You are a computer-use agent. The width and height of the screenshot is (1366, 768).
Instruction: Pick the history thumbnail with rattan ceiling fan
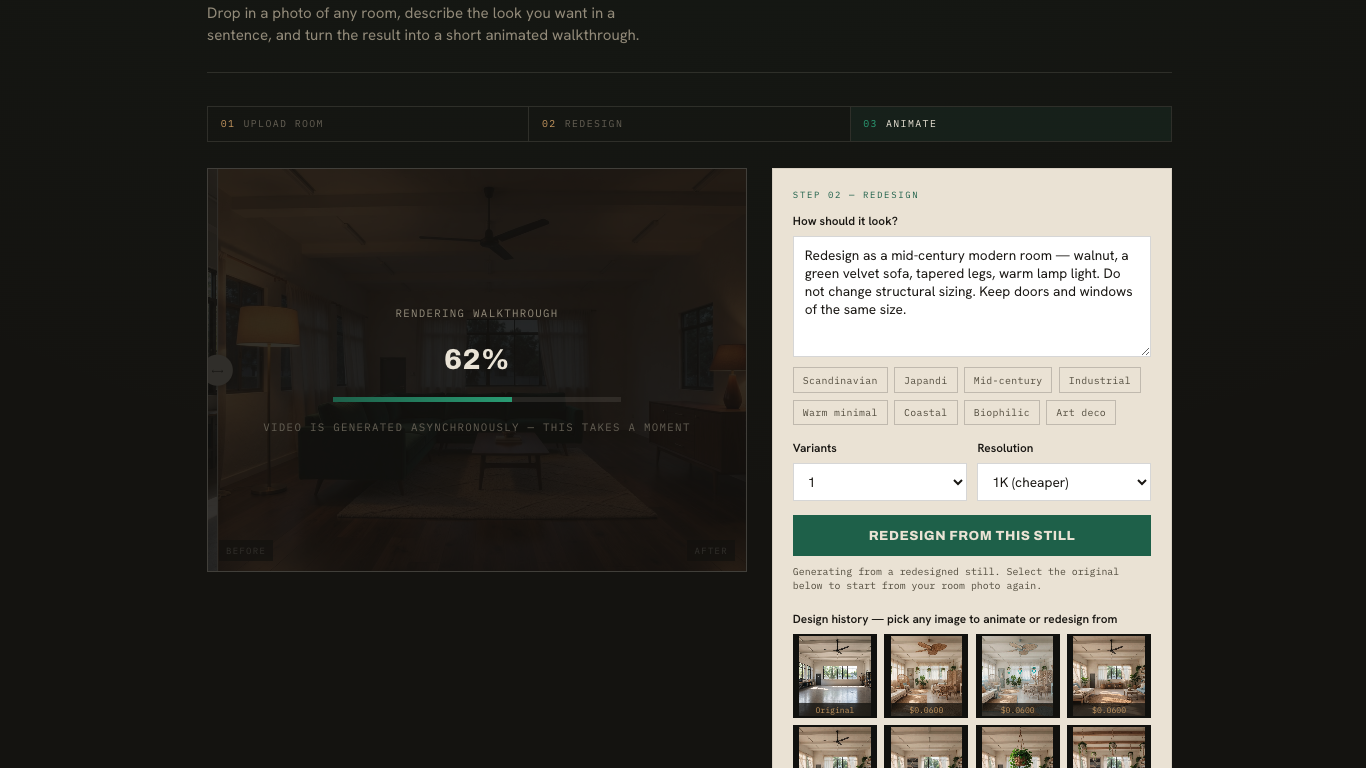click(926, 676)
